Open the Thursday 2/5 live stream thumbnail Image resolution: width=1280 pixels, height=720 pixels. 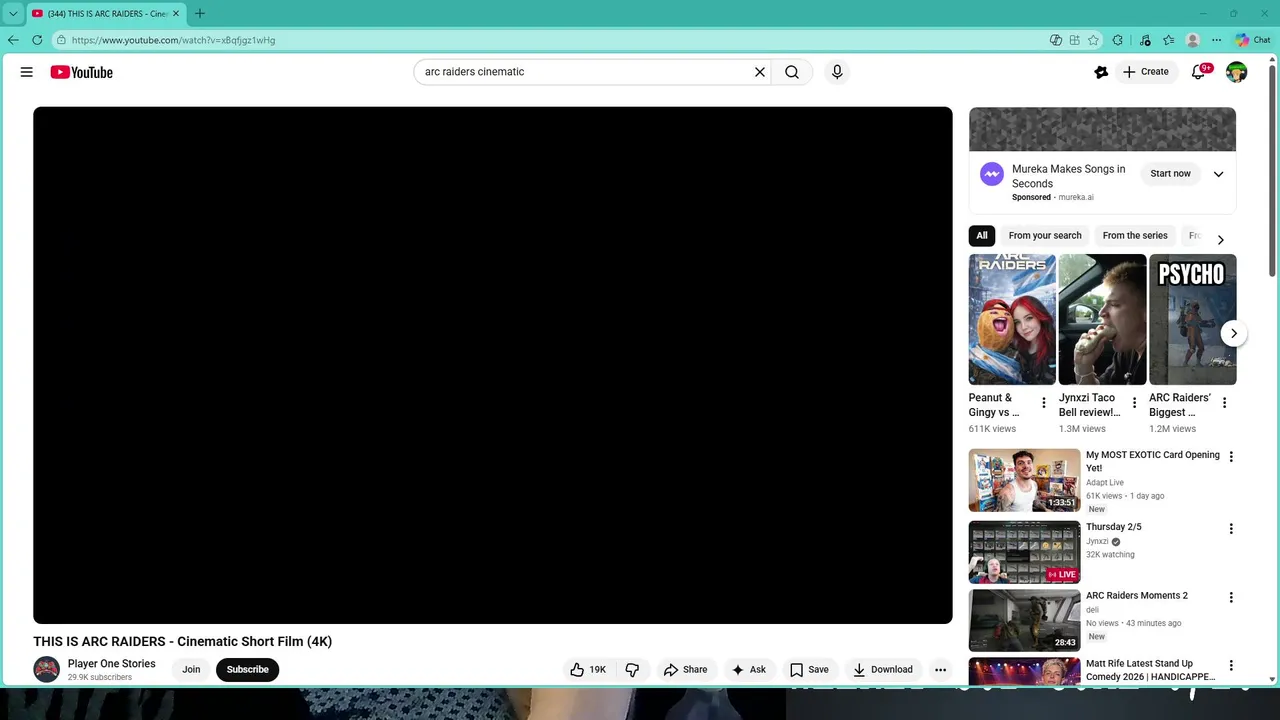1024,552
